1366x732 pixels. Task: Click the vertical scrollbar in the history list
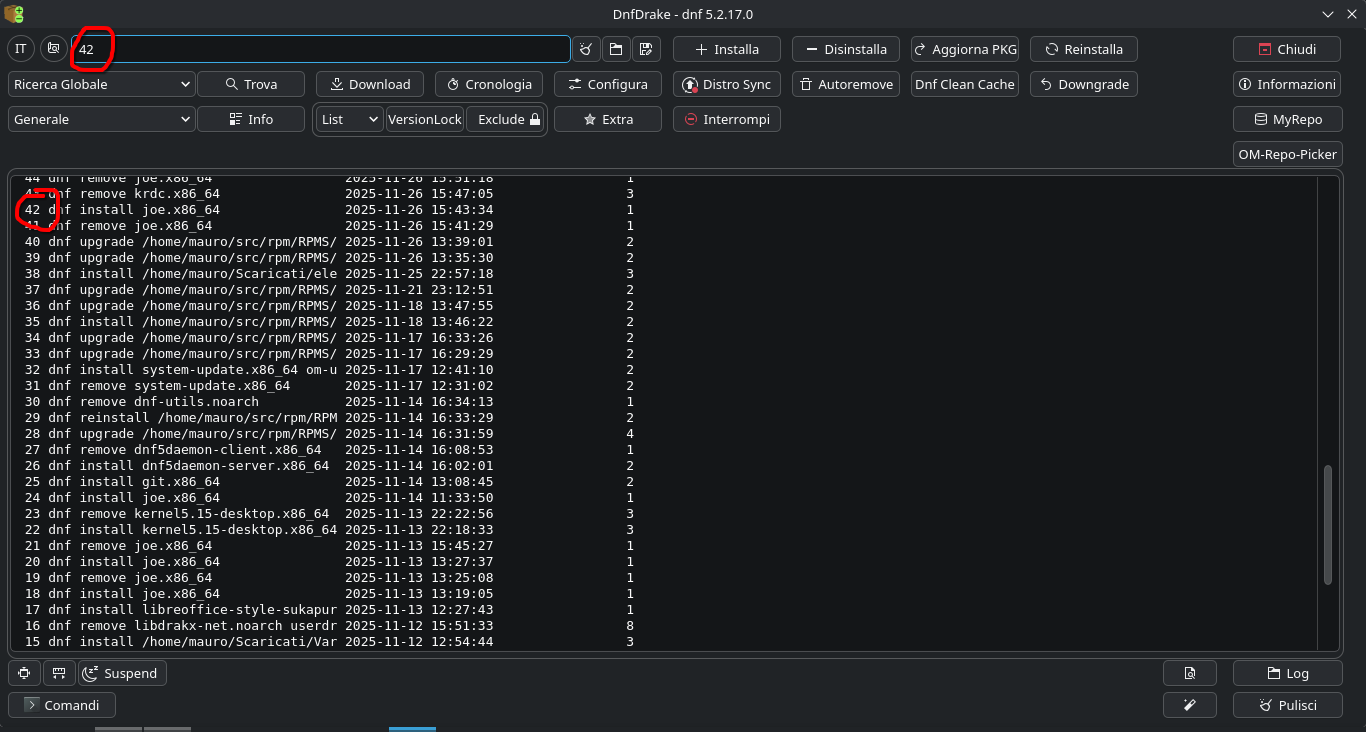click(1327, 525)
